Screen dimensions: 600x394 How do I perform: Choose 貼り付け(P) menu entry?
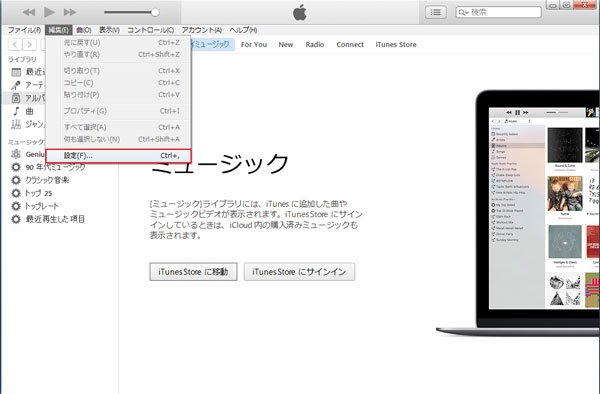[x=118, y=94]
